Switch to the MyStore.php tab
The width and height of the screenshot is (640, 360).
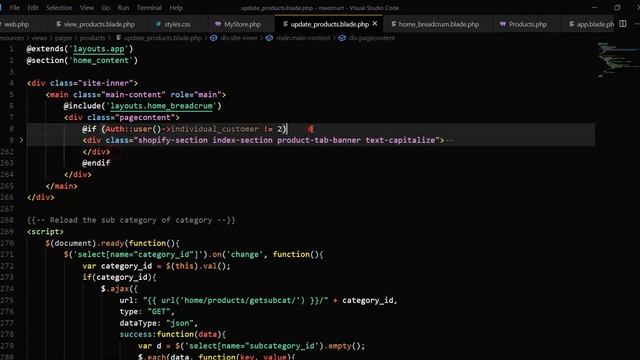pos(242,24)
